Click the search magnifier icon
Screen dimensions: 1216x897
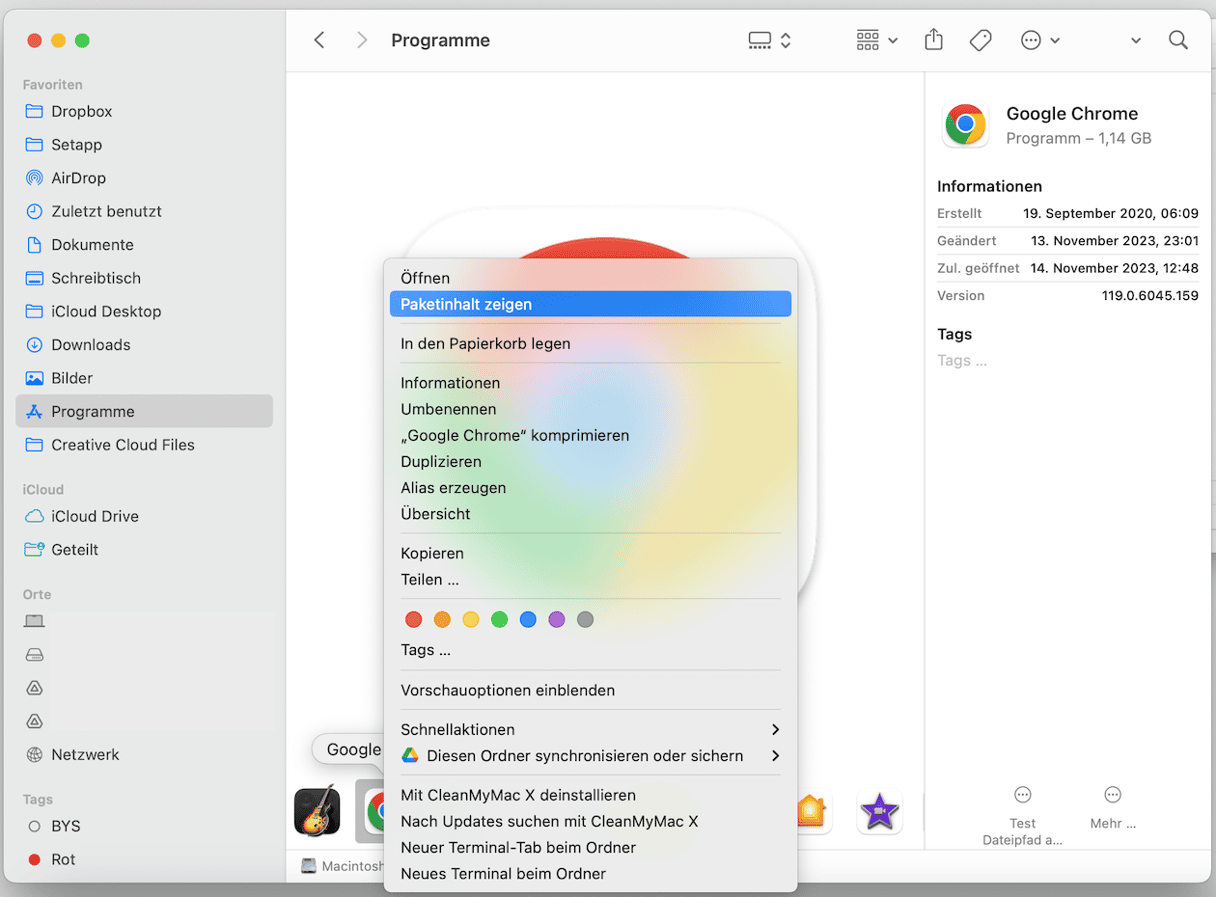(x=1178, y=40)
